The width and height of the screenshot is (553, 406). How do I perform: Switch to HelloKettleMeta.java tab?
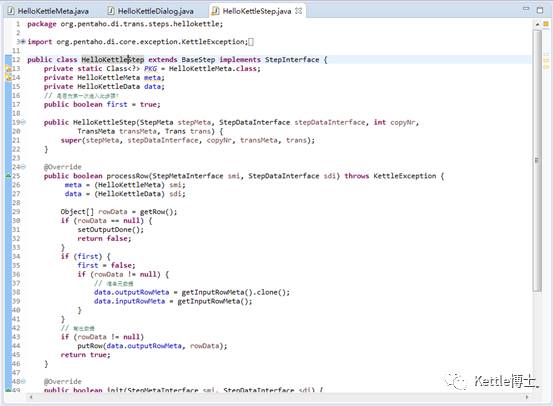[49, 11]
